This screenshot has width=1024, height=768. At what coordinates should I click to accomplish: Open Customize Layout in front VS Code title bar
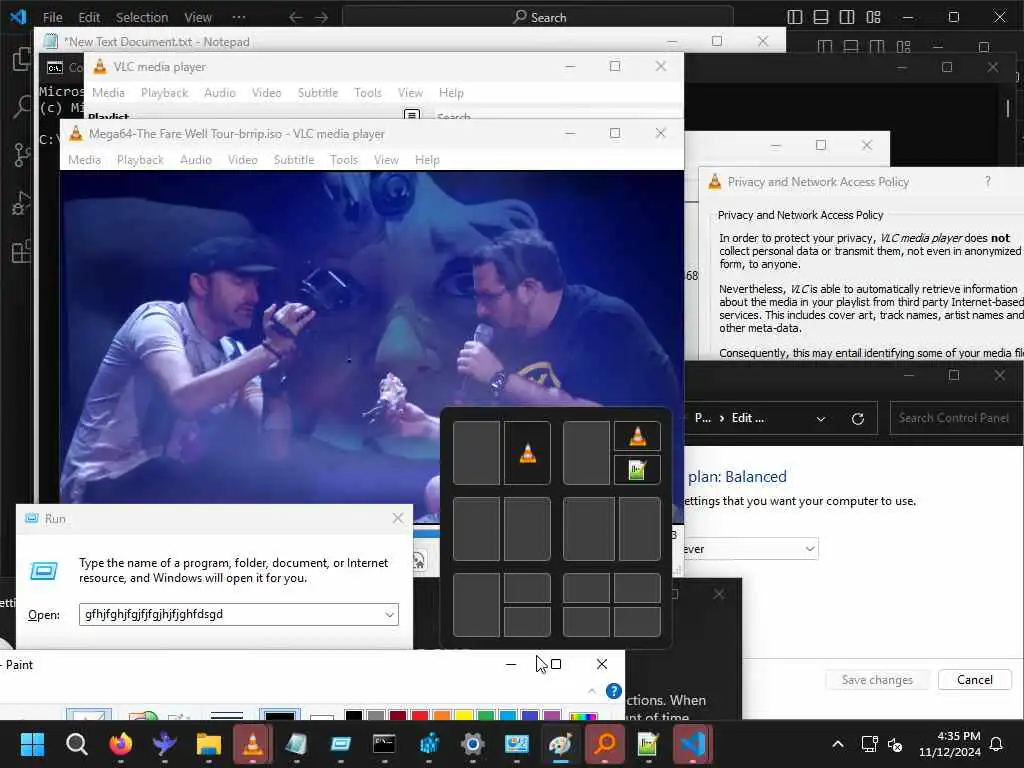[873, 18]
